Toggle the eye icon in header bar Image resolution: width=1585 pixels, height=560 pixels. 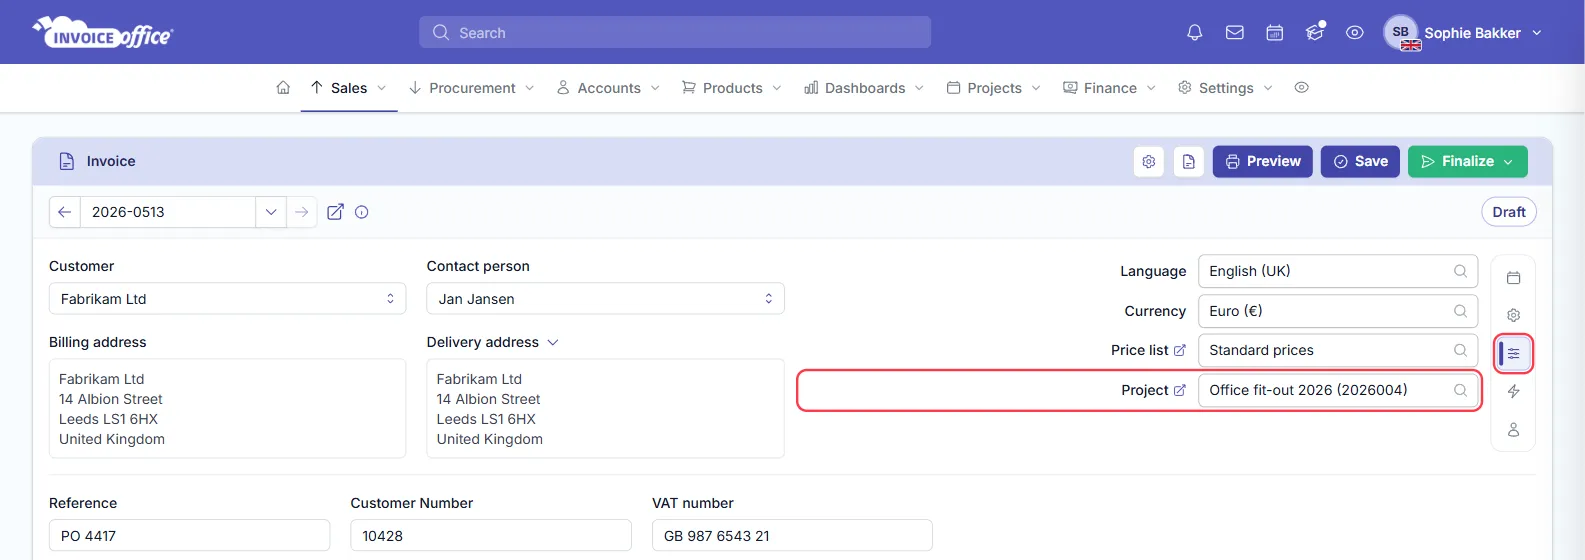[x=1355, y=33]
